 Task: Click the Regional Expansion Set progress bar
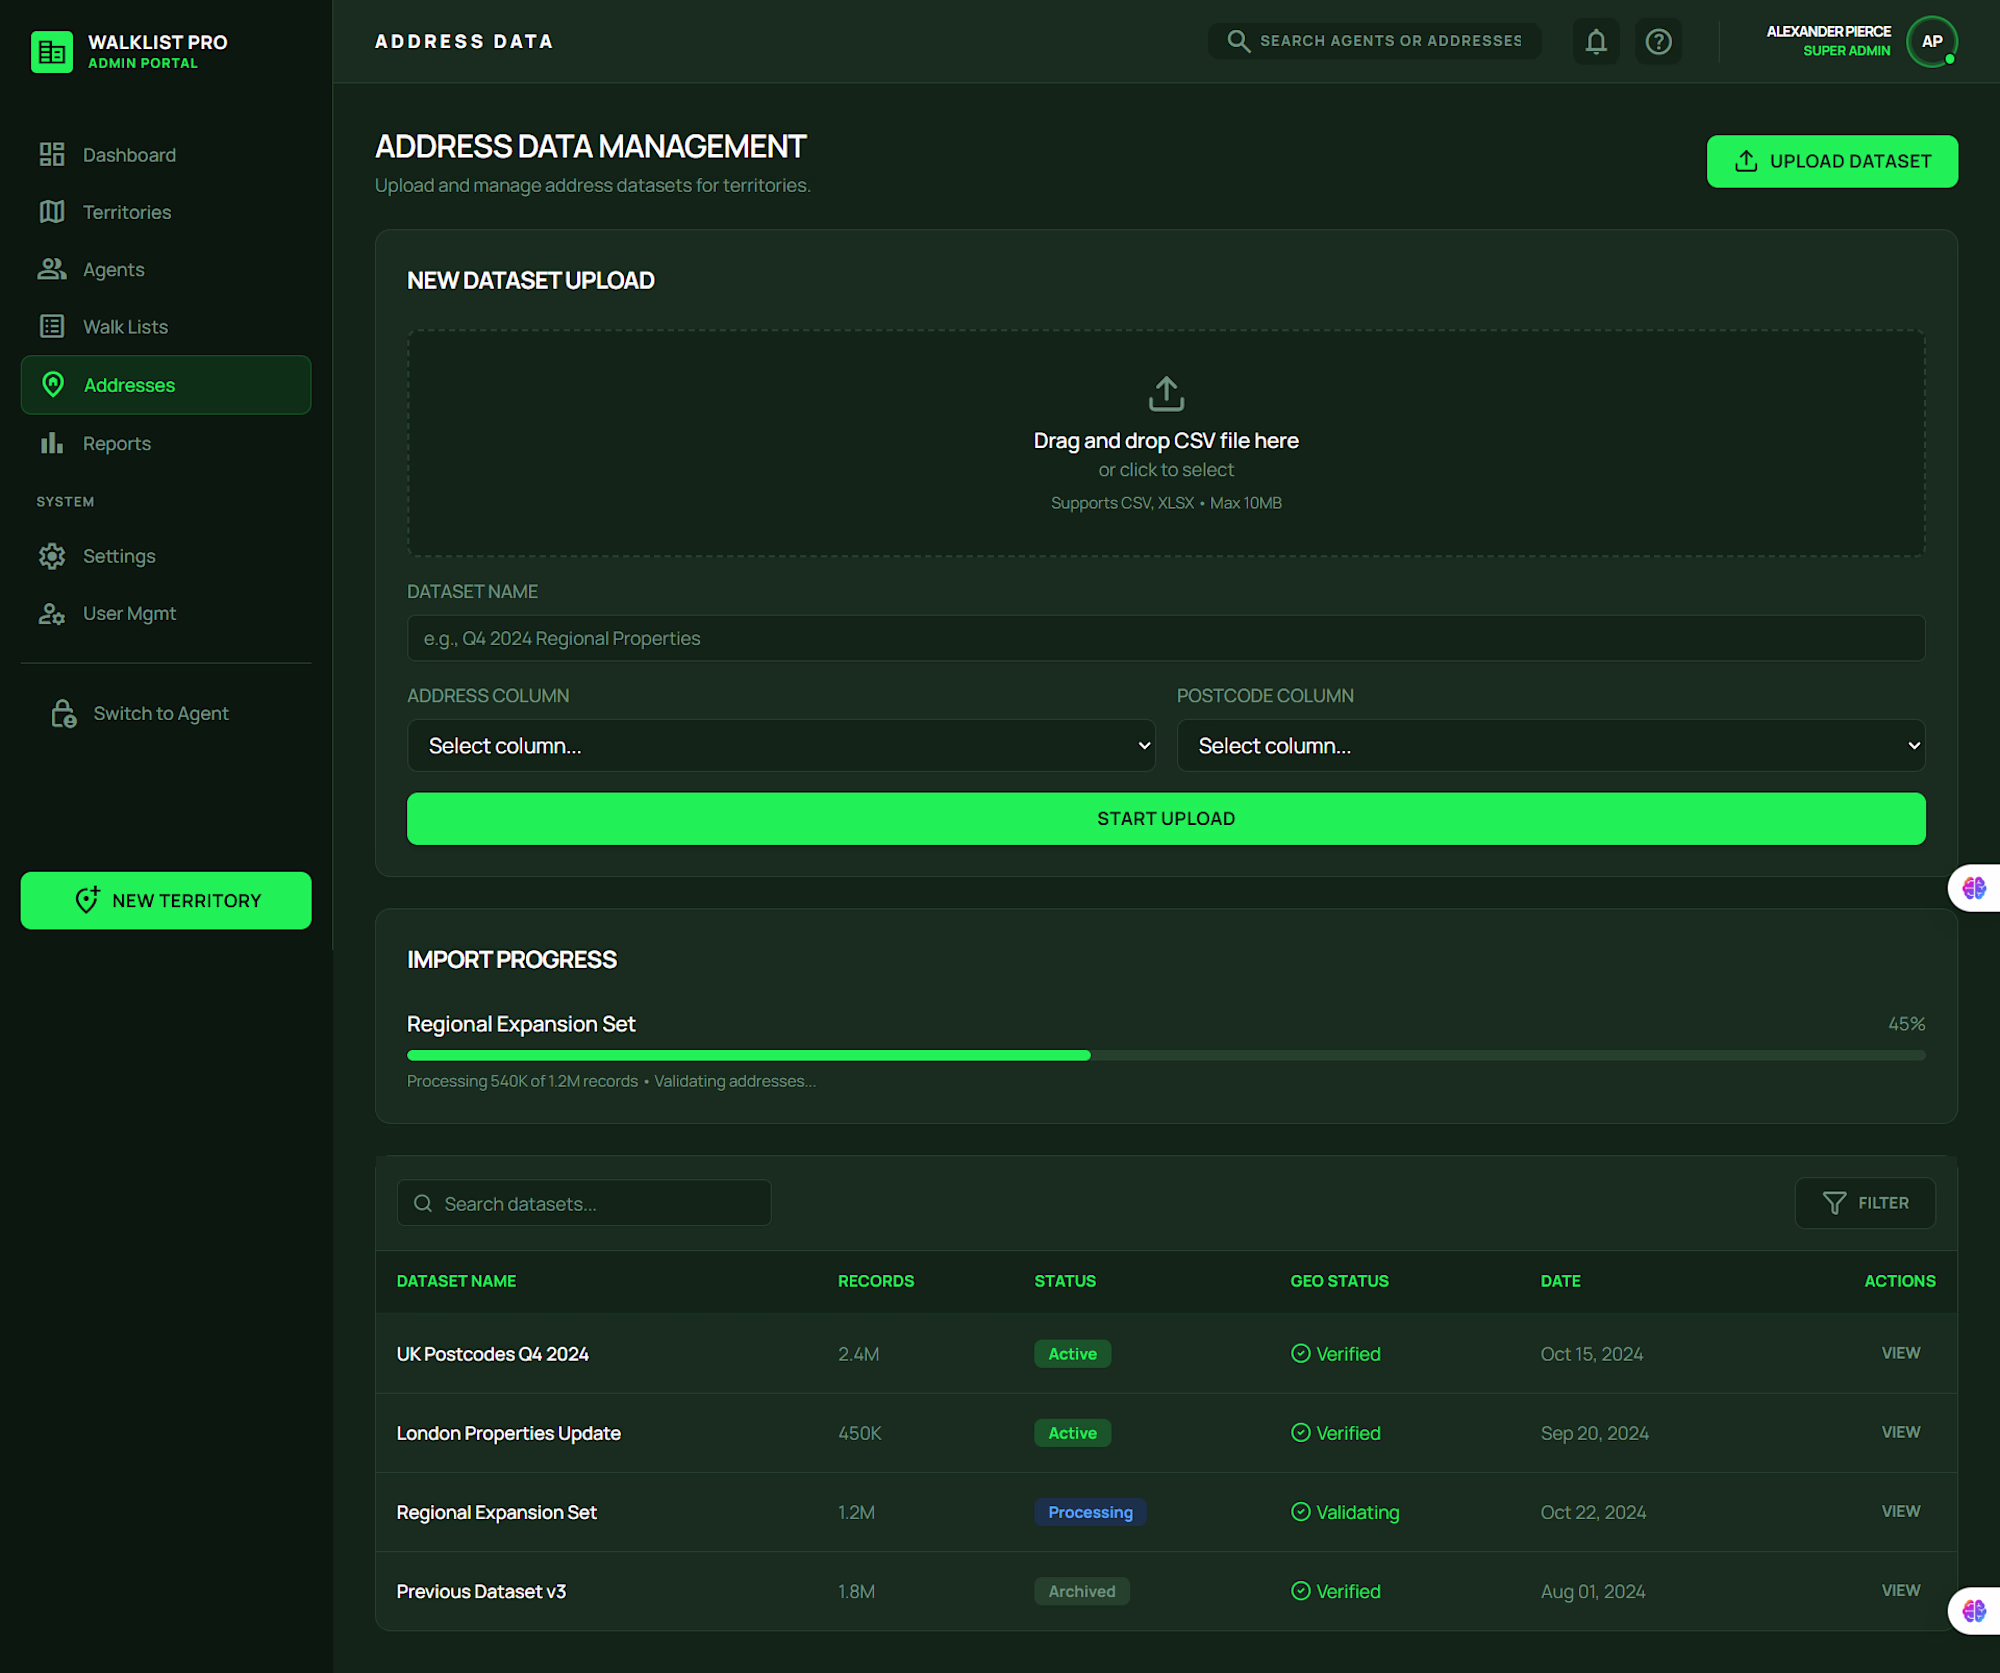pos(1165,1055)
